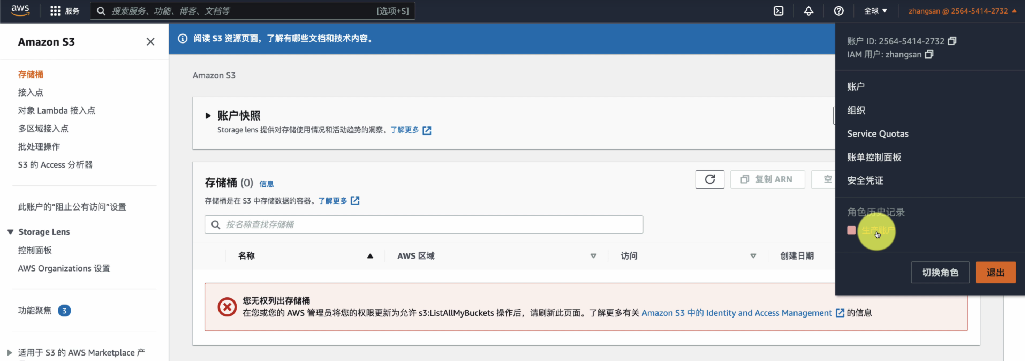Click the orange 退出 button

click(996, 273)
